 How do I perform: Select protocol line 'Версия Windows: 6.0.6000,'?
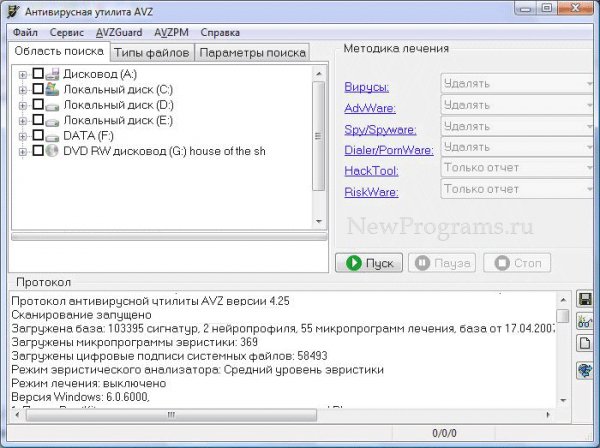(80, 397)
